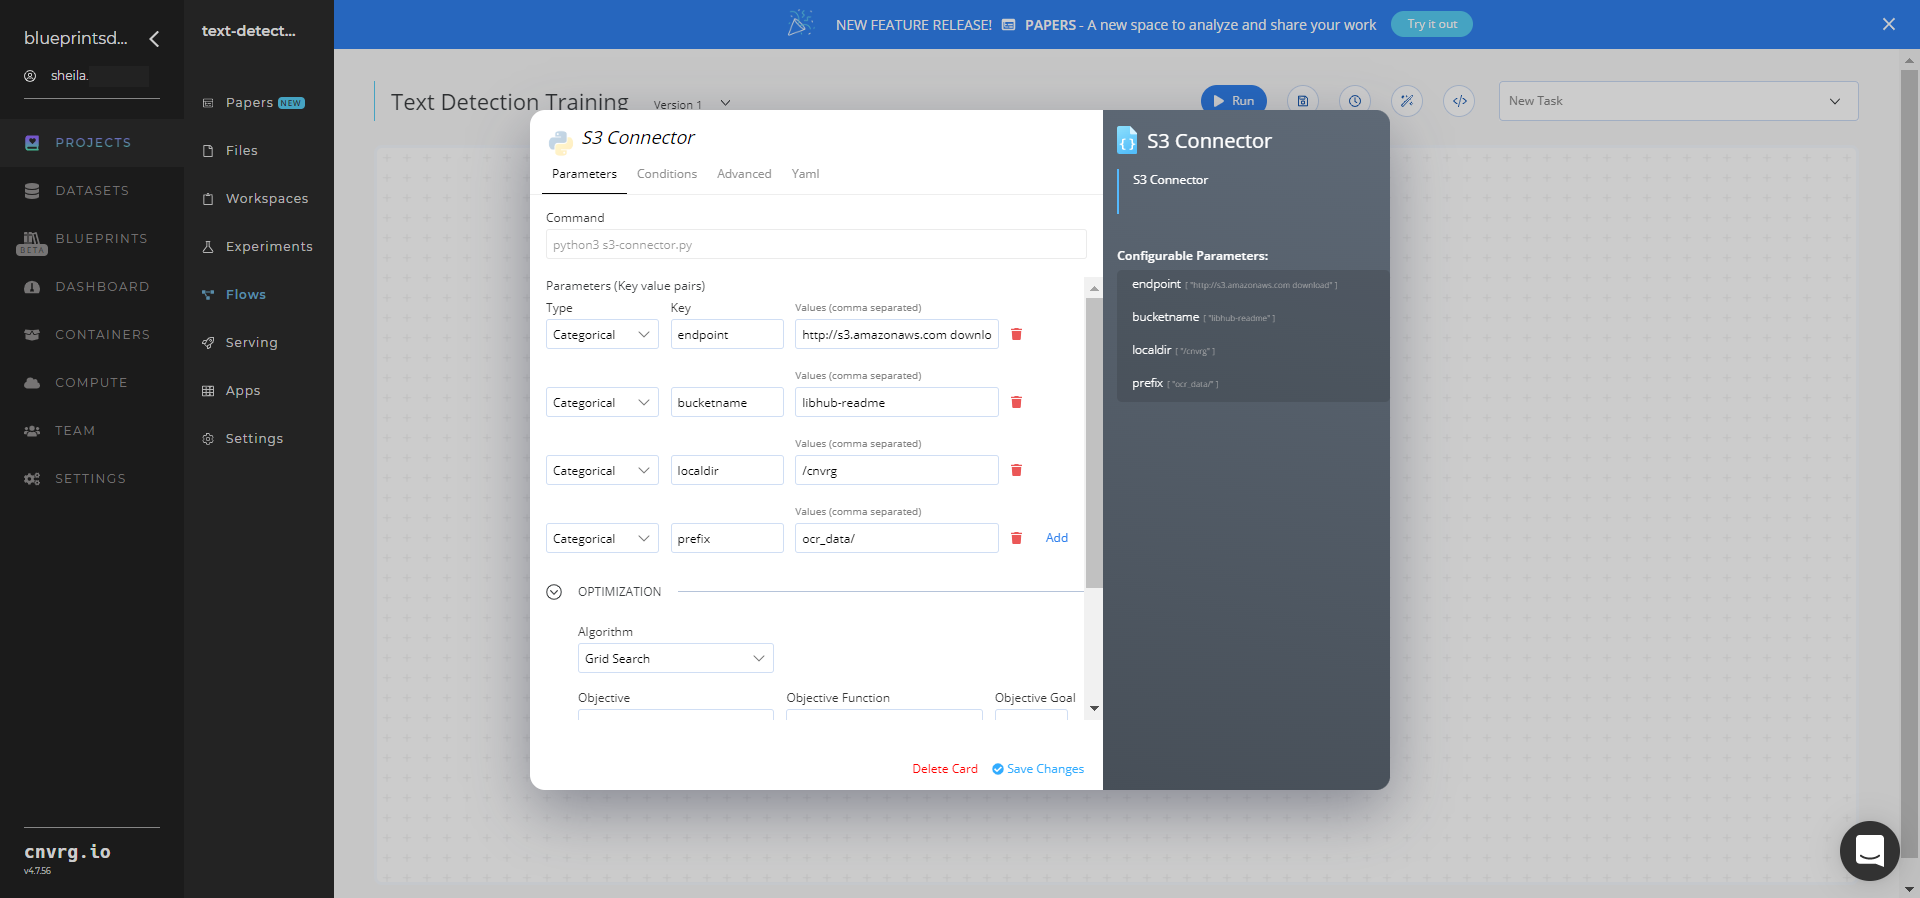Click Add parameter link

click(1057, 538)
